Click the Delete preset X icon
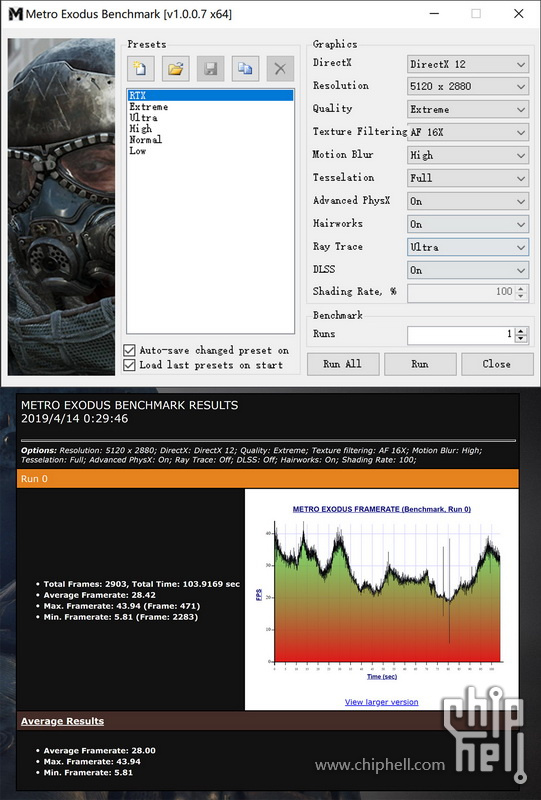This screenshot has height=800, width=541. [280, 68]
